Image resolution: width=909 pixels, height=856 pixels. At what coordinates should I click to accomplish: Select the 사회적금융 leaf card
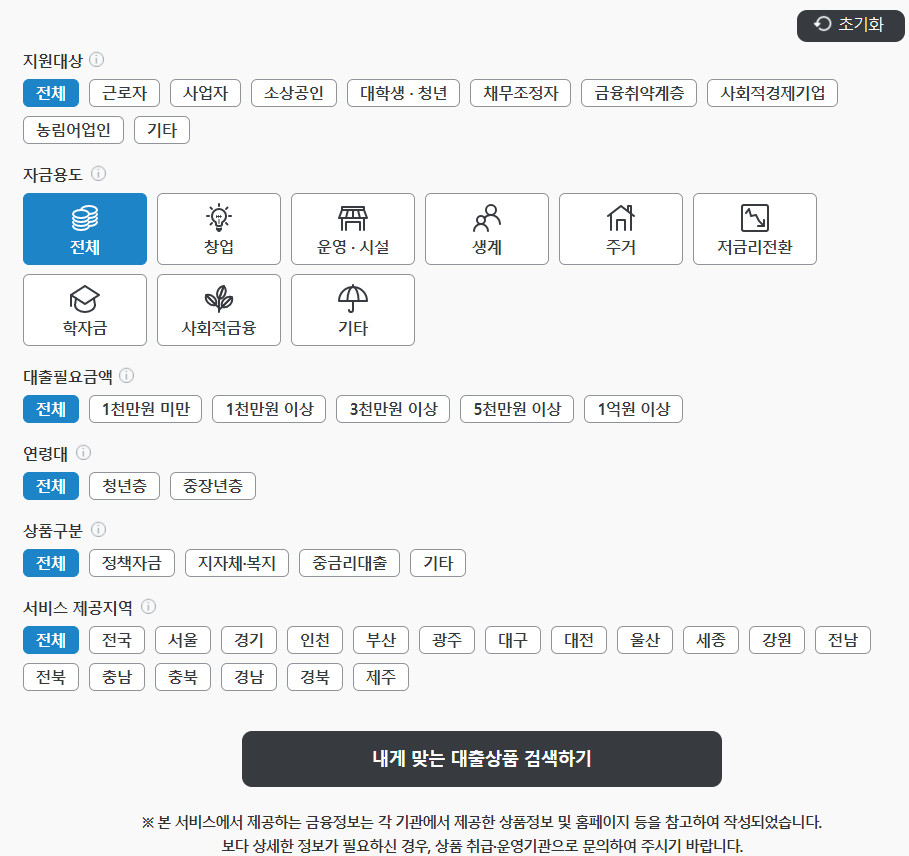pyautogui.click(x=219, y=310)
